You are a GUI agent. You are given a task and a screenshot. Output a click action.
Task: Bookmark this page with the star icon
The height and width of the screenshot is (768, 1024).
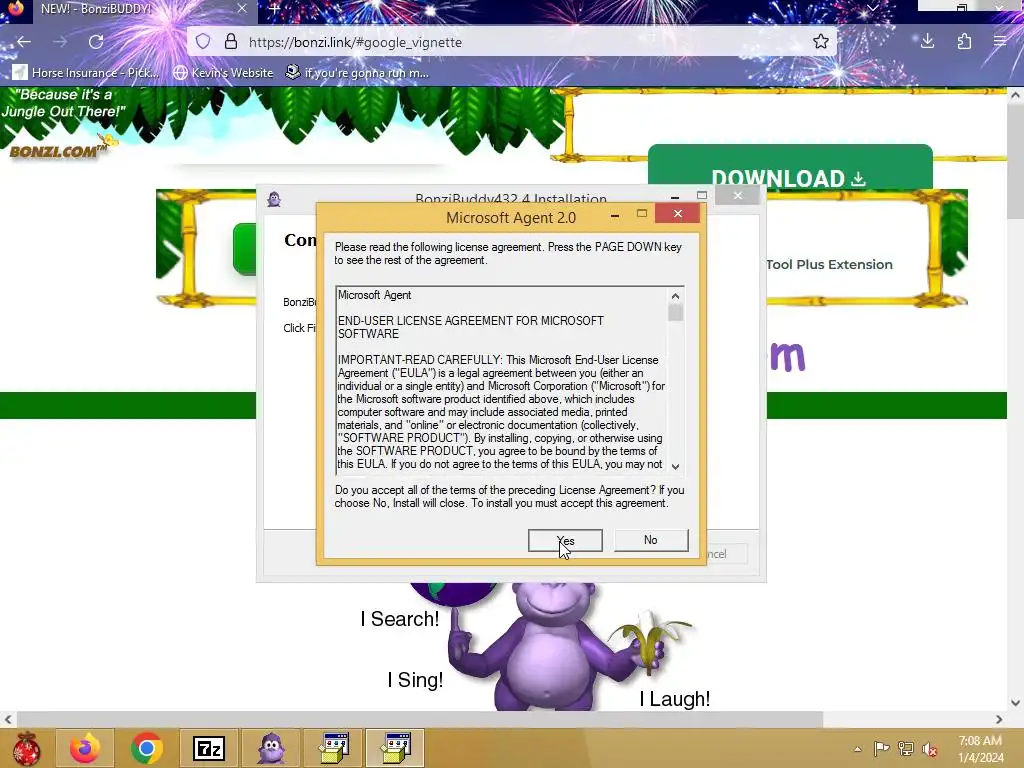821,42
